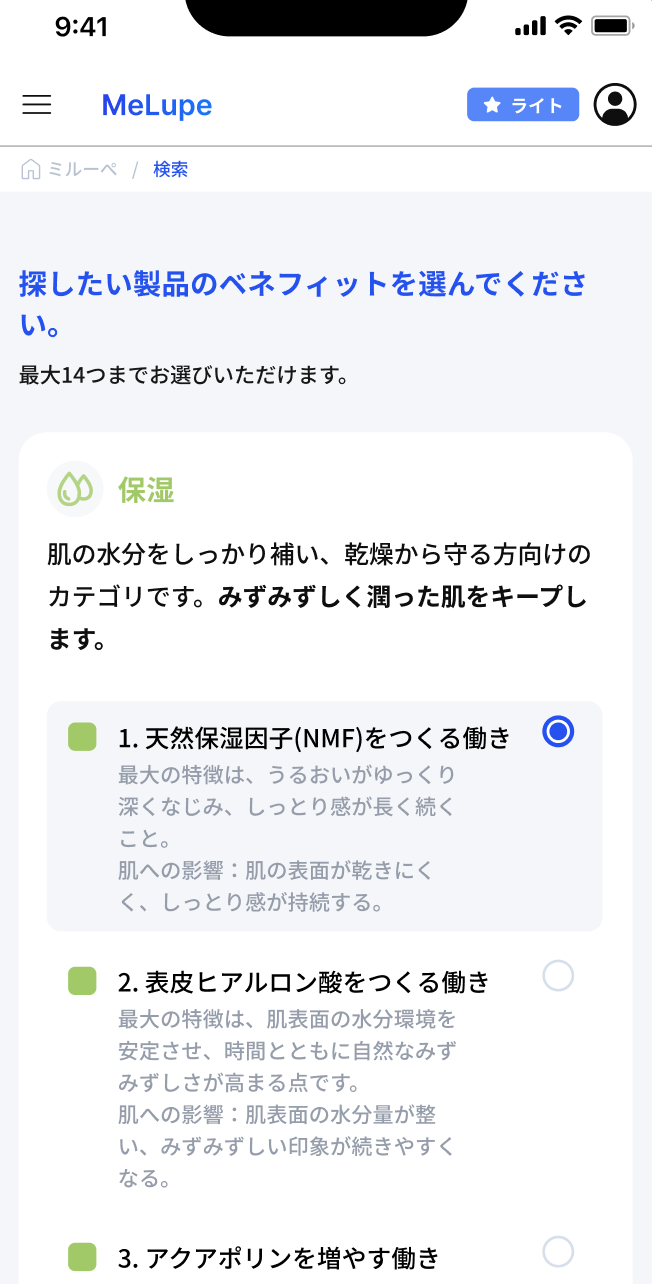Go to ミルーペ breadcrumb link
652x1284 pixels.
(82, 170)
